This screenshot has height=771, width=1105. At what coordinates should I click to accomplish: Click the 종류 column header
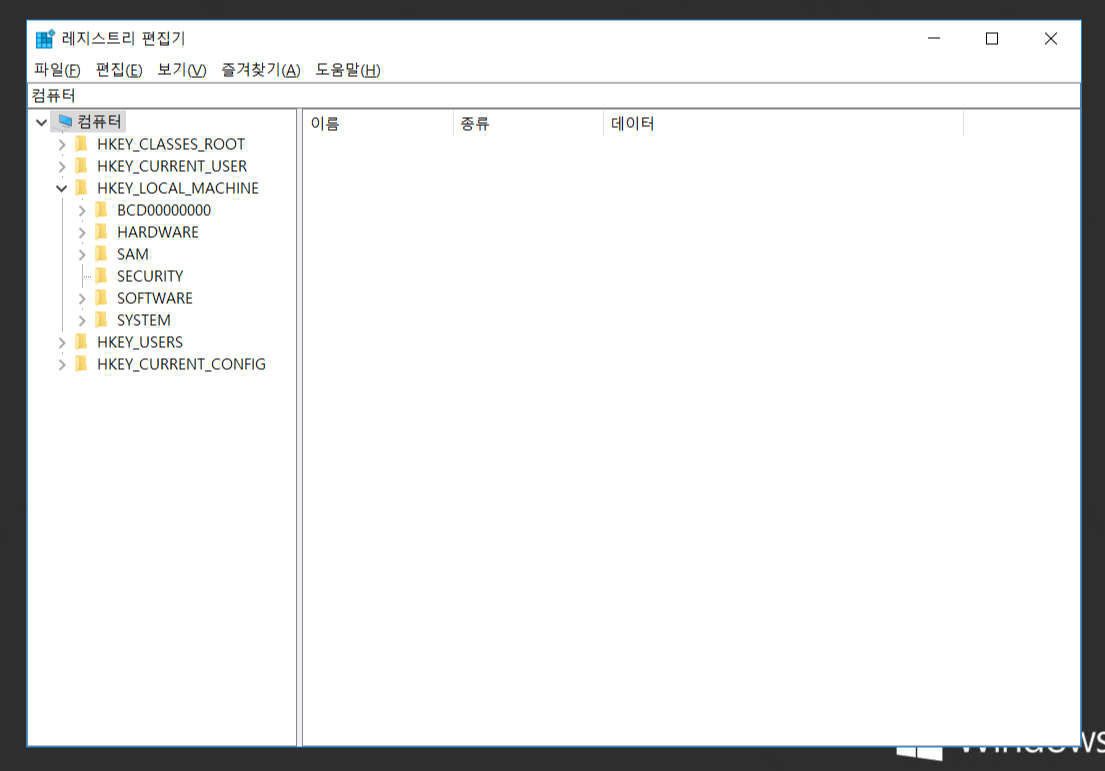coord(528,123)
